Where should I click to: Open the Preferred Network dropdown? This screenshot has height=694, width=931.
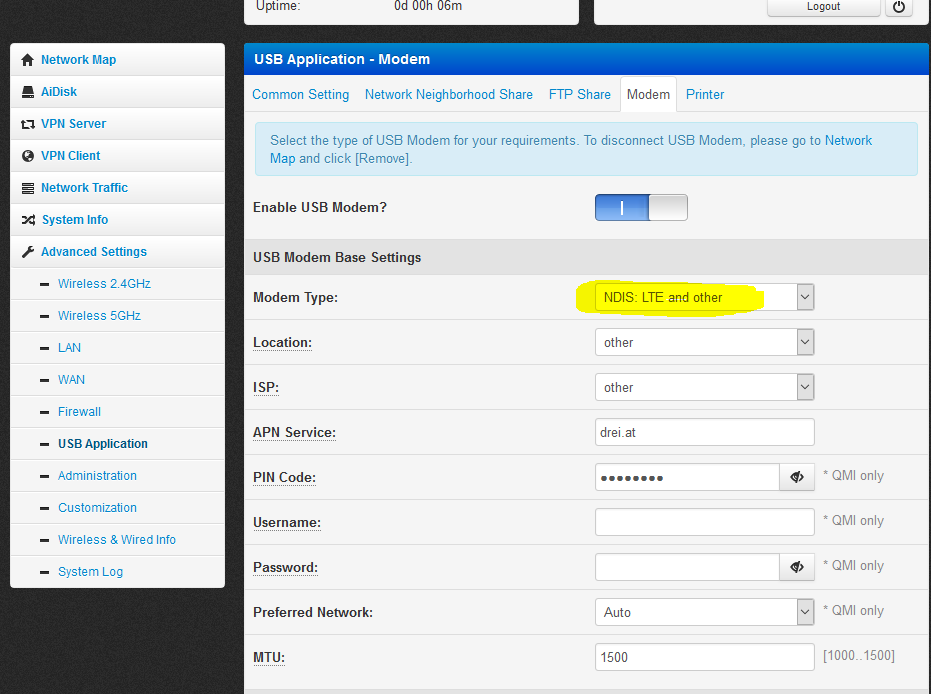click(x=704, y=612)
